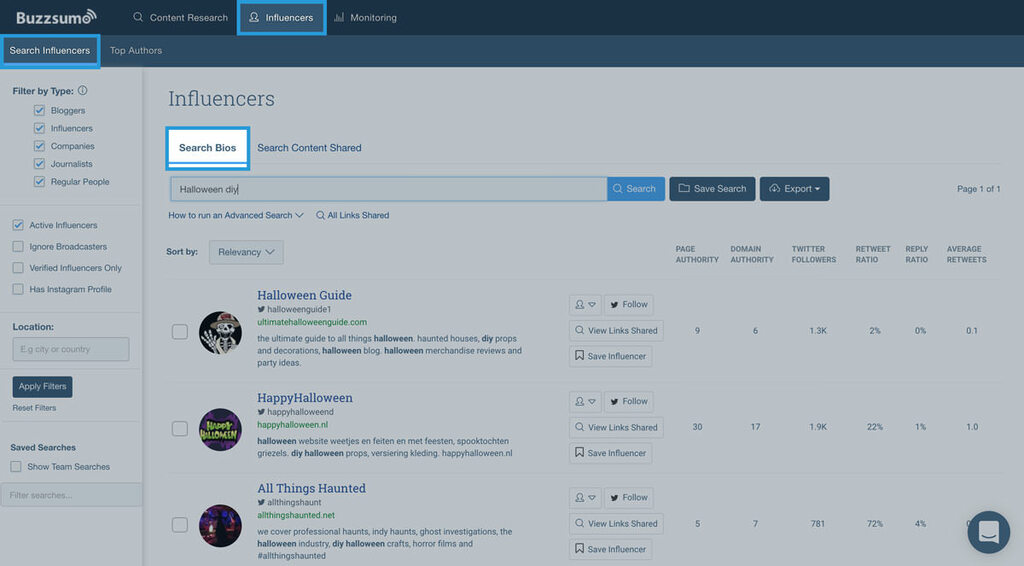Click the blue Search button
The height and width of the screenshot is (566, 1024).
pyautogui.click(x=635, y=189)
